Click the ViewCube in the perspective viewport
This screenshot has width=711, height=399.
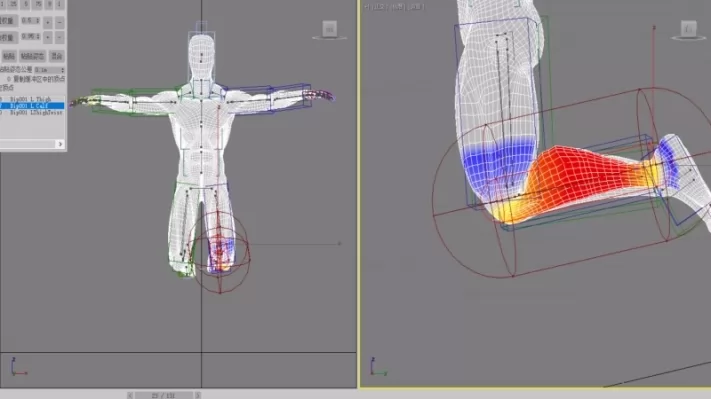pos(688,30)
